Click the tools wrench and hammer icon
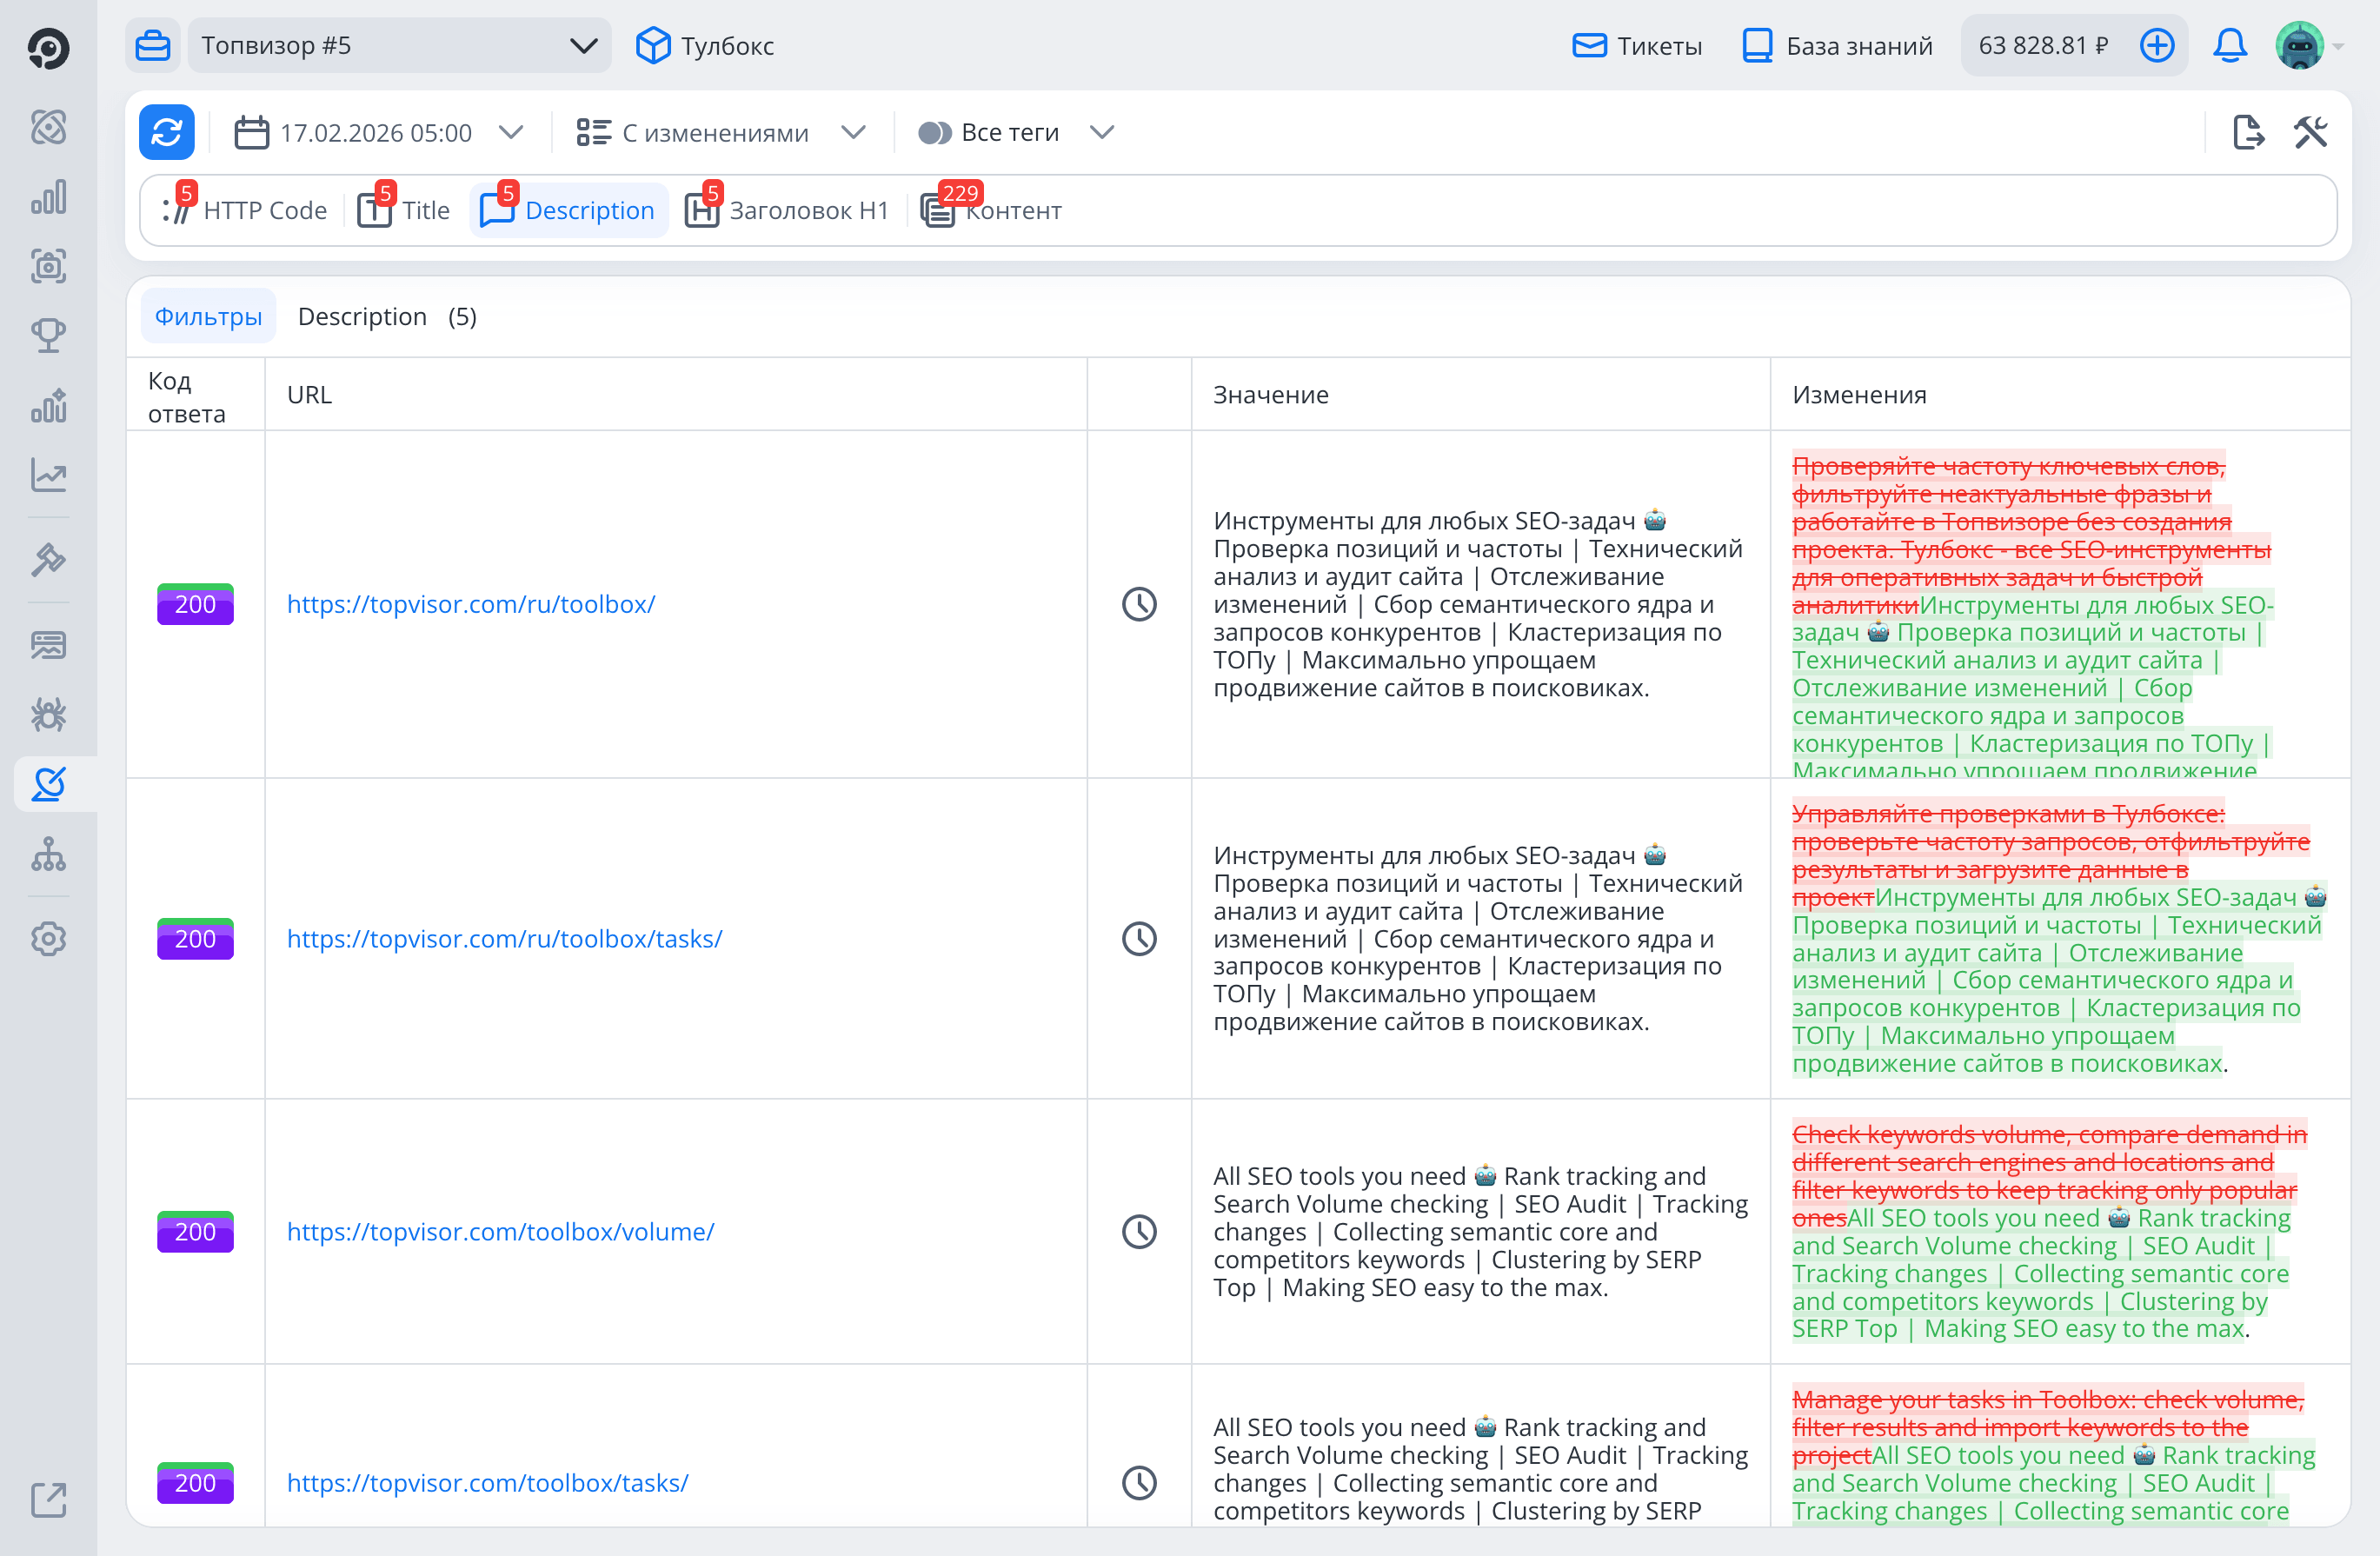Image resolution: width=2380 pixels, height=1556 pixels. 2310,132
